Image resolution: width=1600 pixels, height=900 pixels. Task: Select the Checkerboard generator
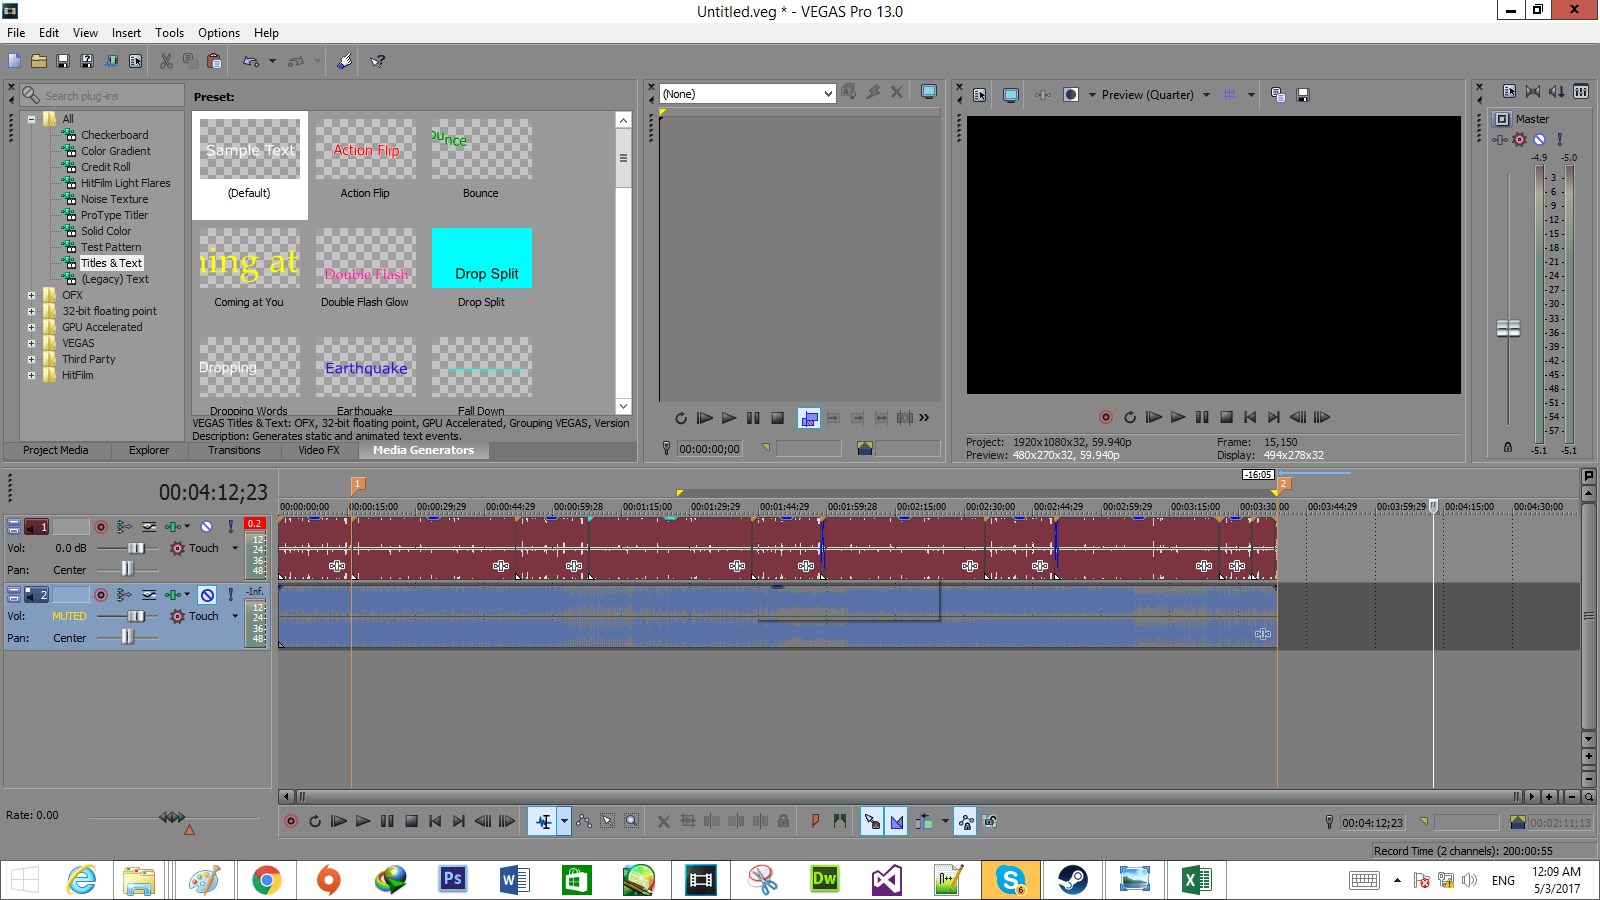tap(114, 135)
